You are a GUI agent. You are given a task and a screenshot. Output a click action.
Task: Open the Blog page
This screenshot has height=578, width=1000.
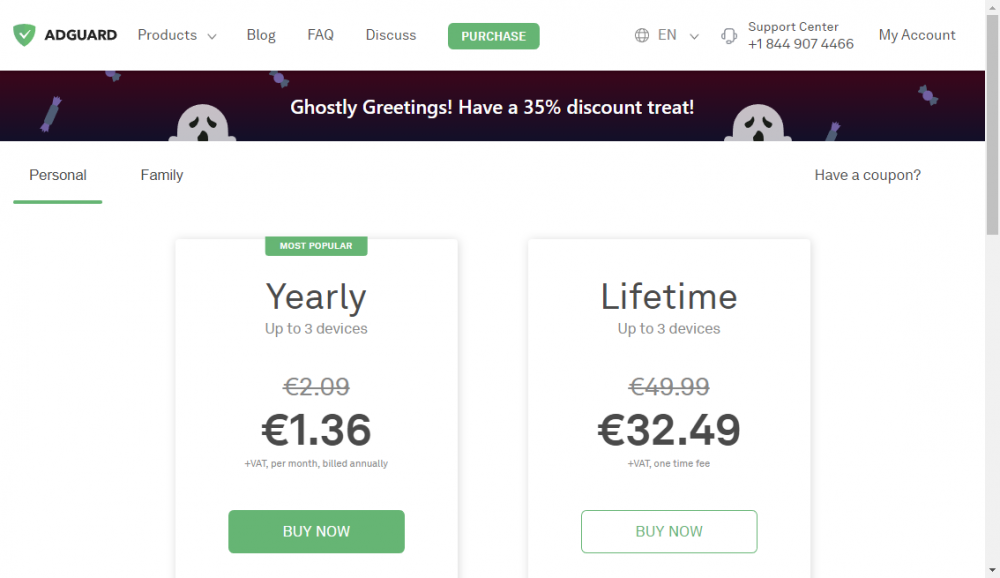coord(261,35)
